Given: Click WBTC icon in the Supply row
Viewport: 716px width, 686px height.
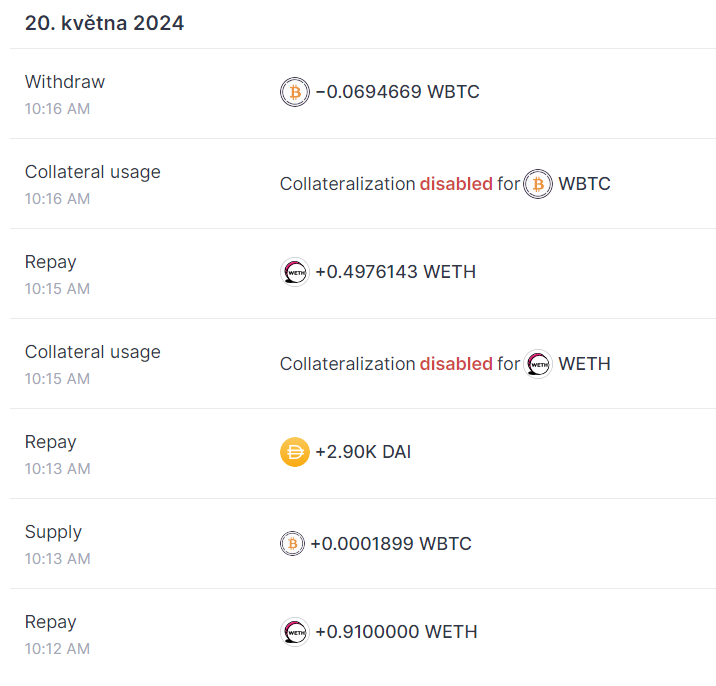Looking at the screenshot, I should click(x=292, y=544).
